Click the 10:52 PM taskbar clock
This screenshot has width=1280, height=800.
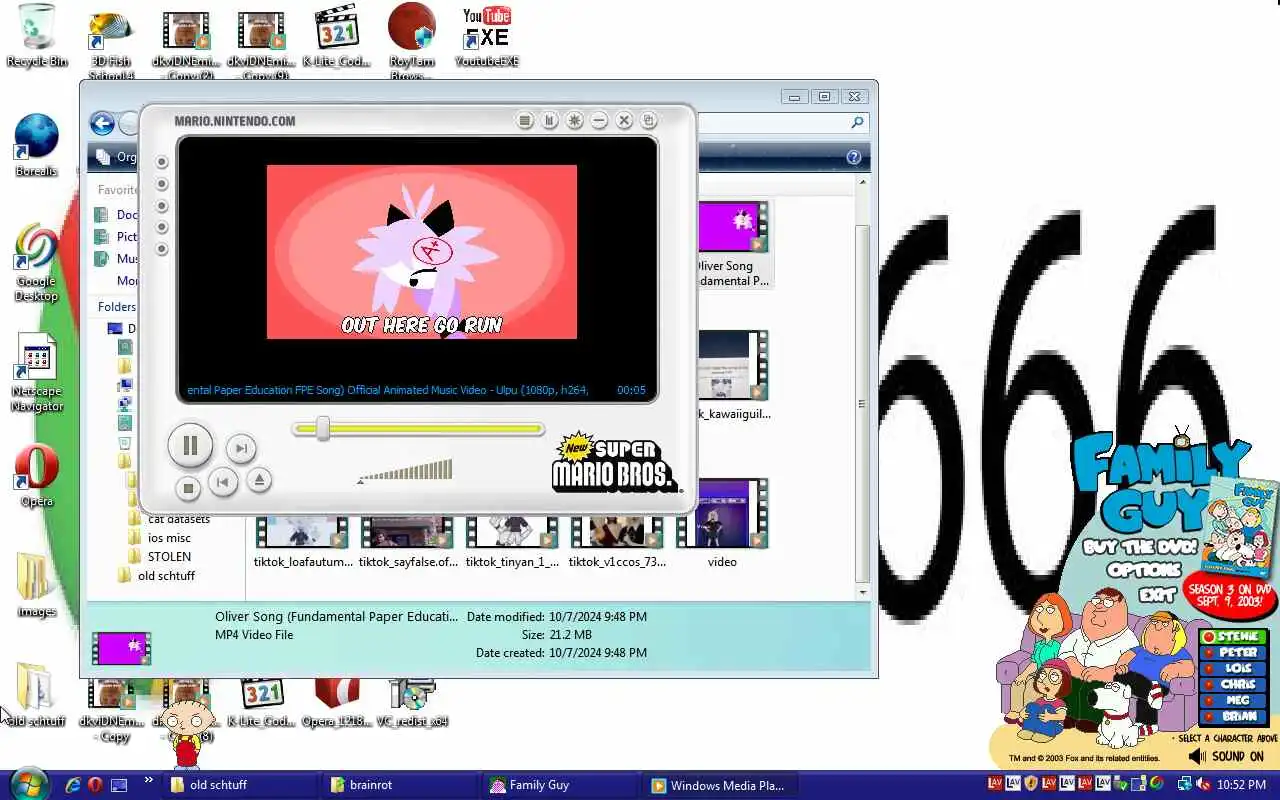(x=1242, y=785)
